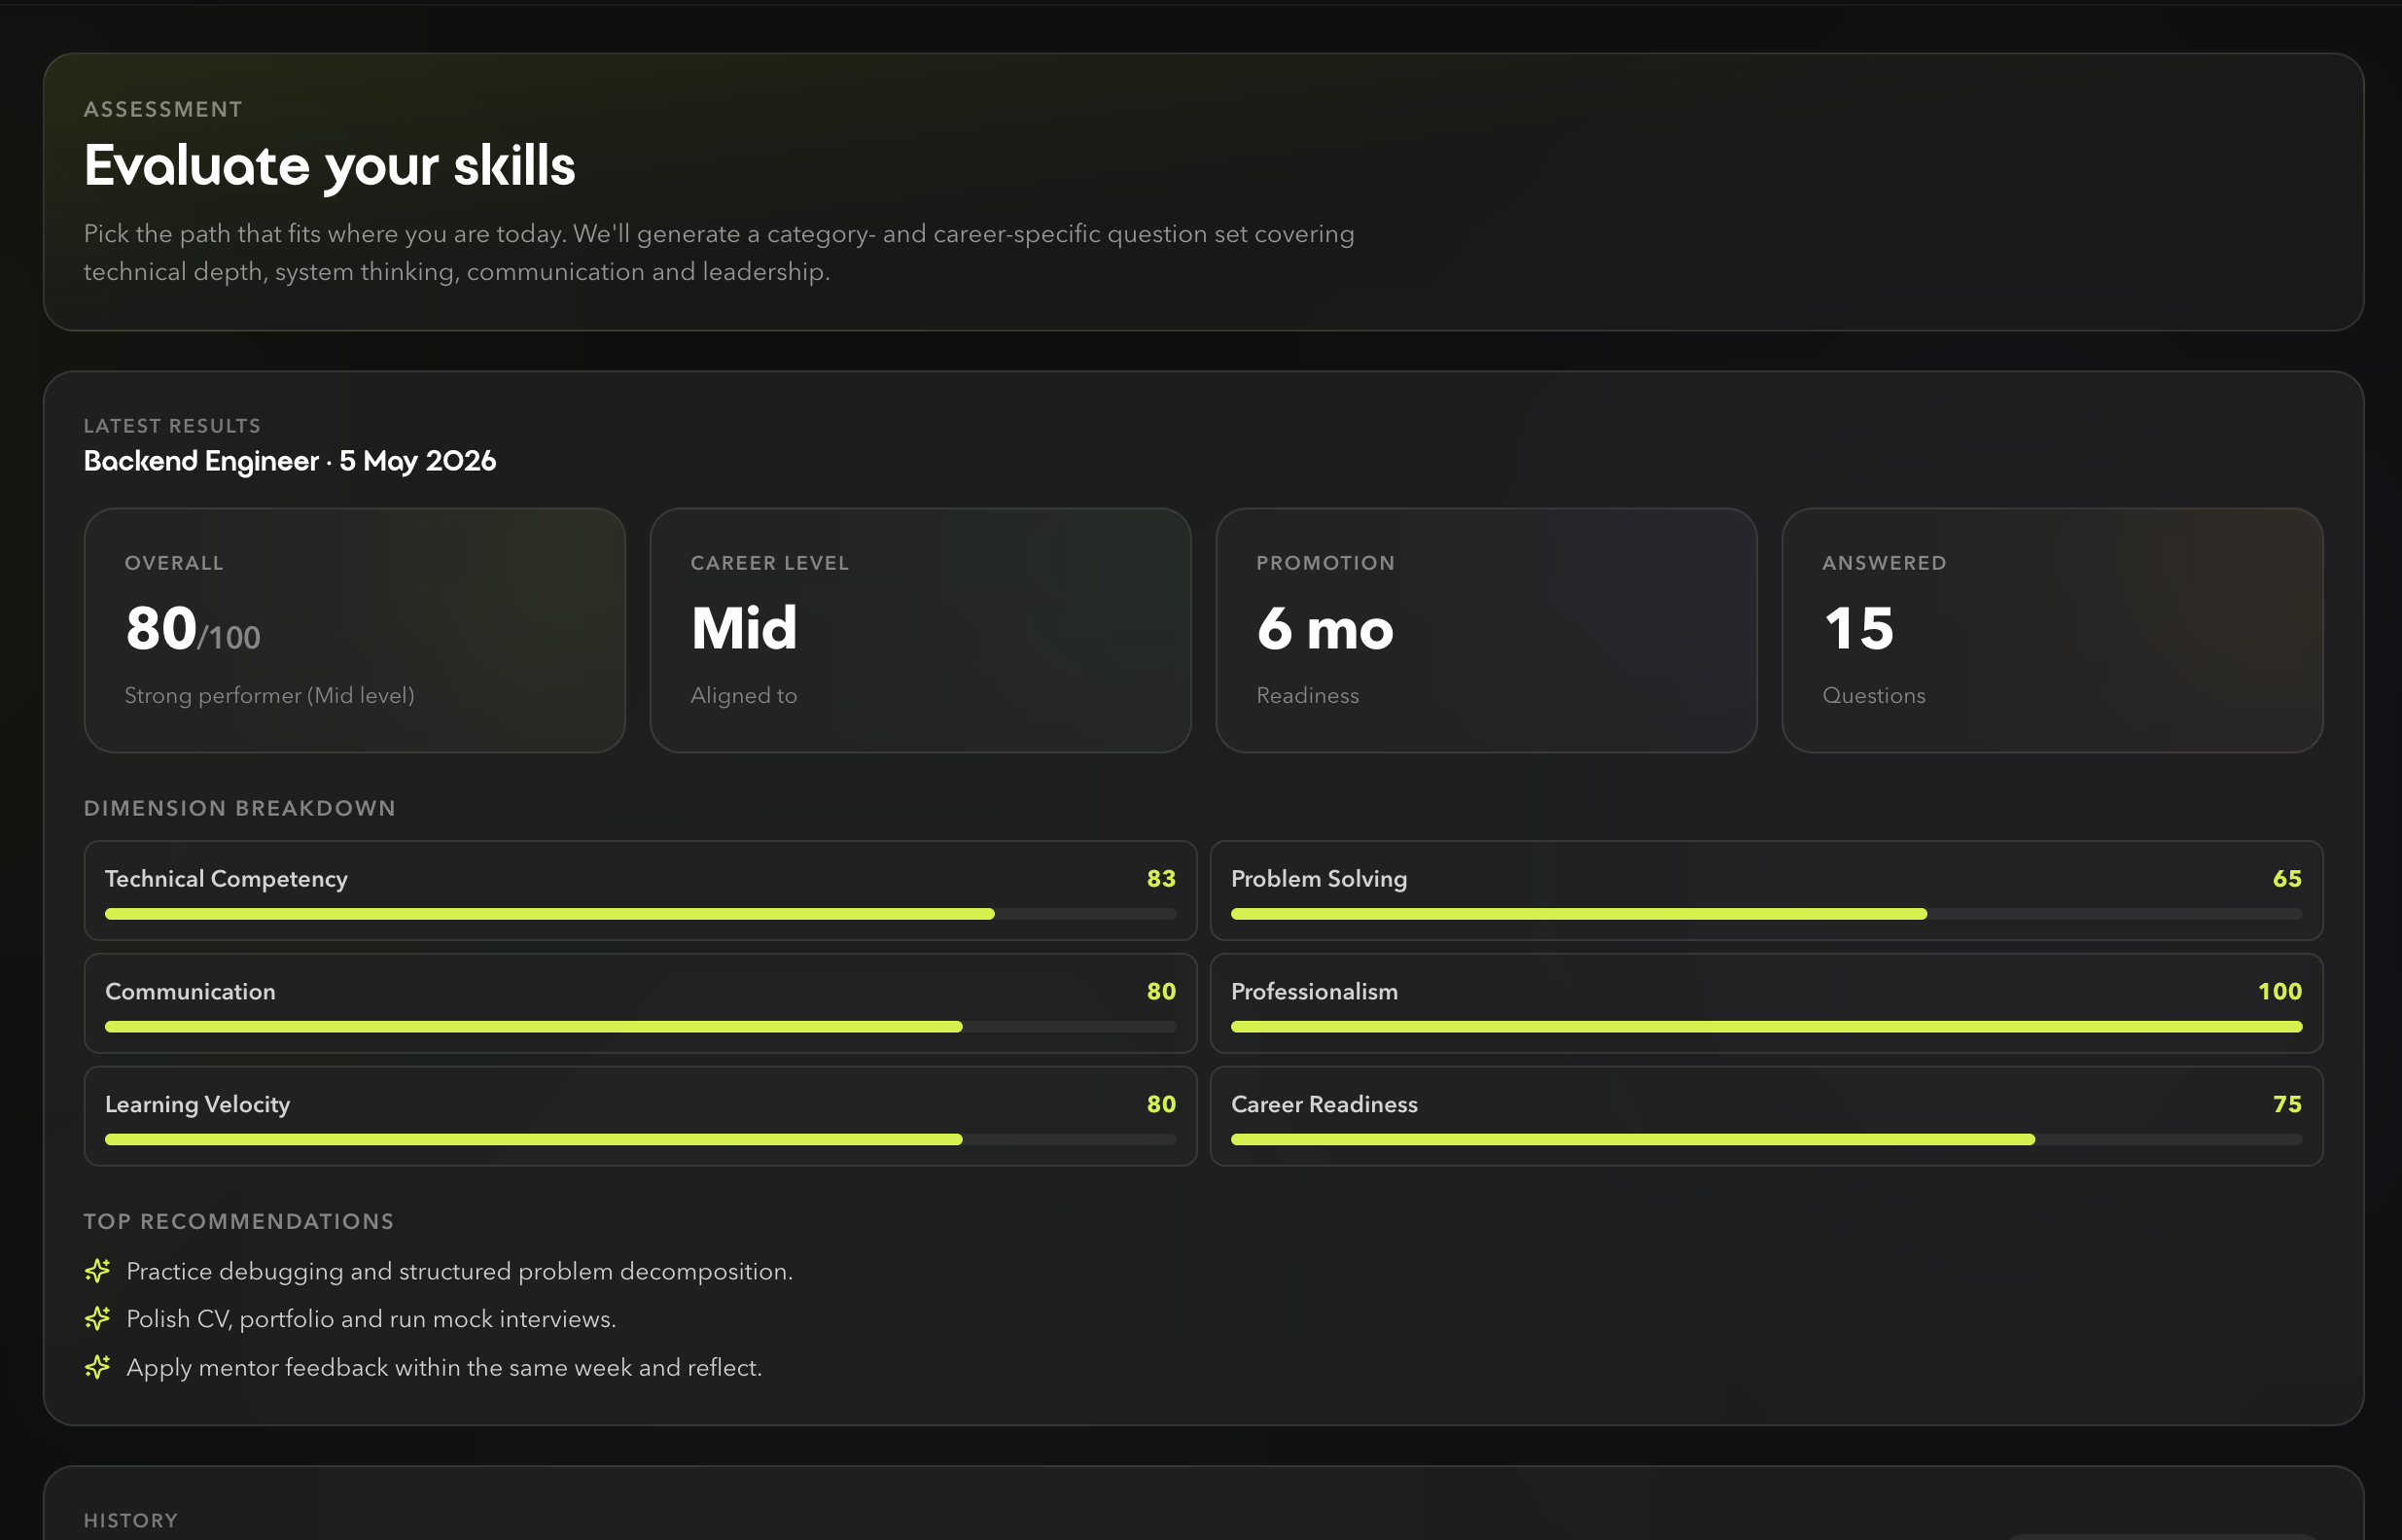
Task: Click the Technical Competency score 83
Action: click(1161, 879)
